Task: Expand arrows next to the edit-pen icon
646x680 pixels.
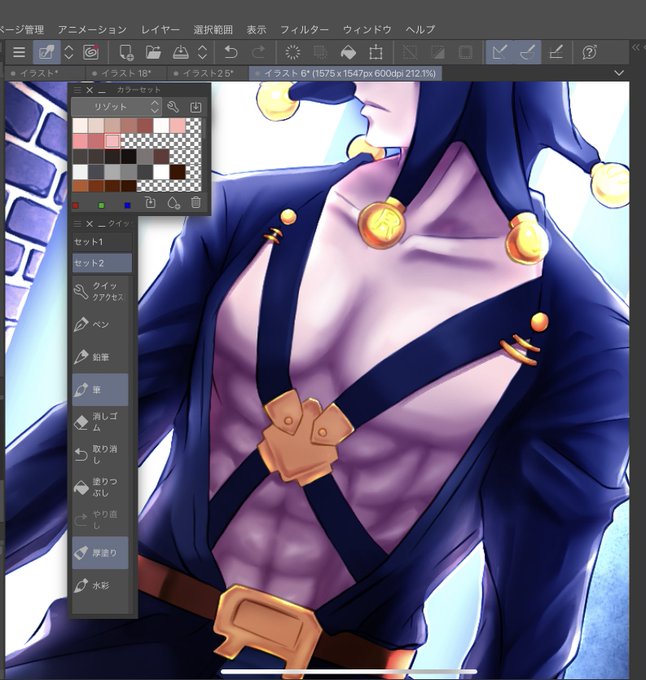Action: 69,52
